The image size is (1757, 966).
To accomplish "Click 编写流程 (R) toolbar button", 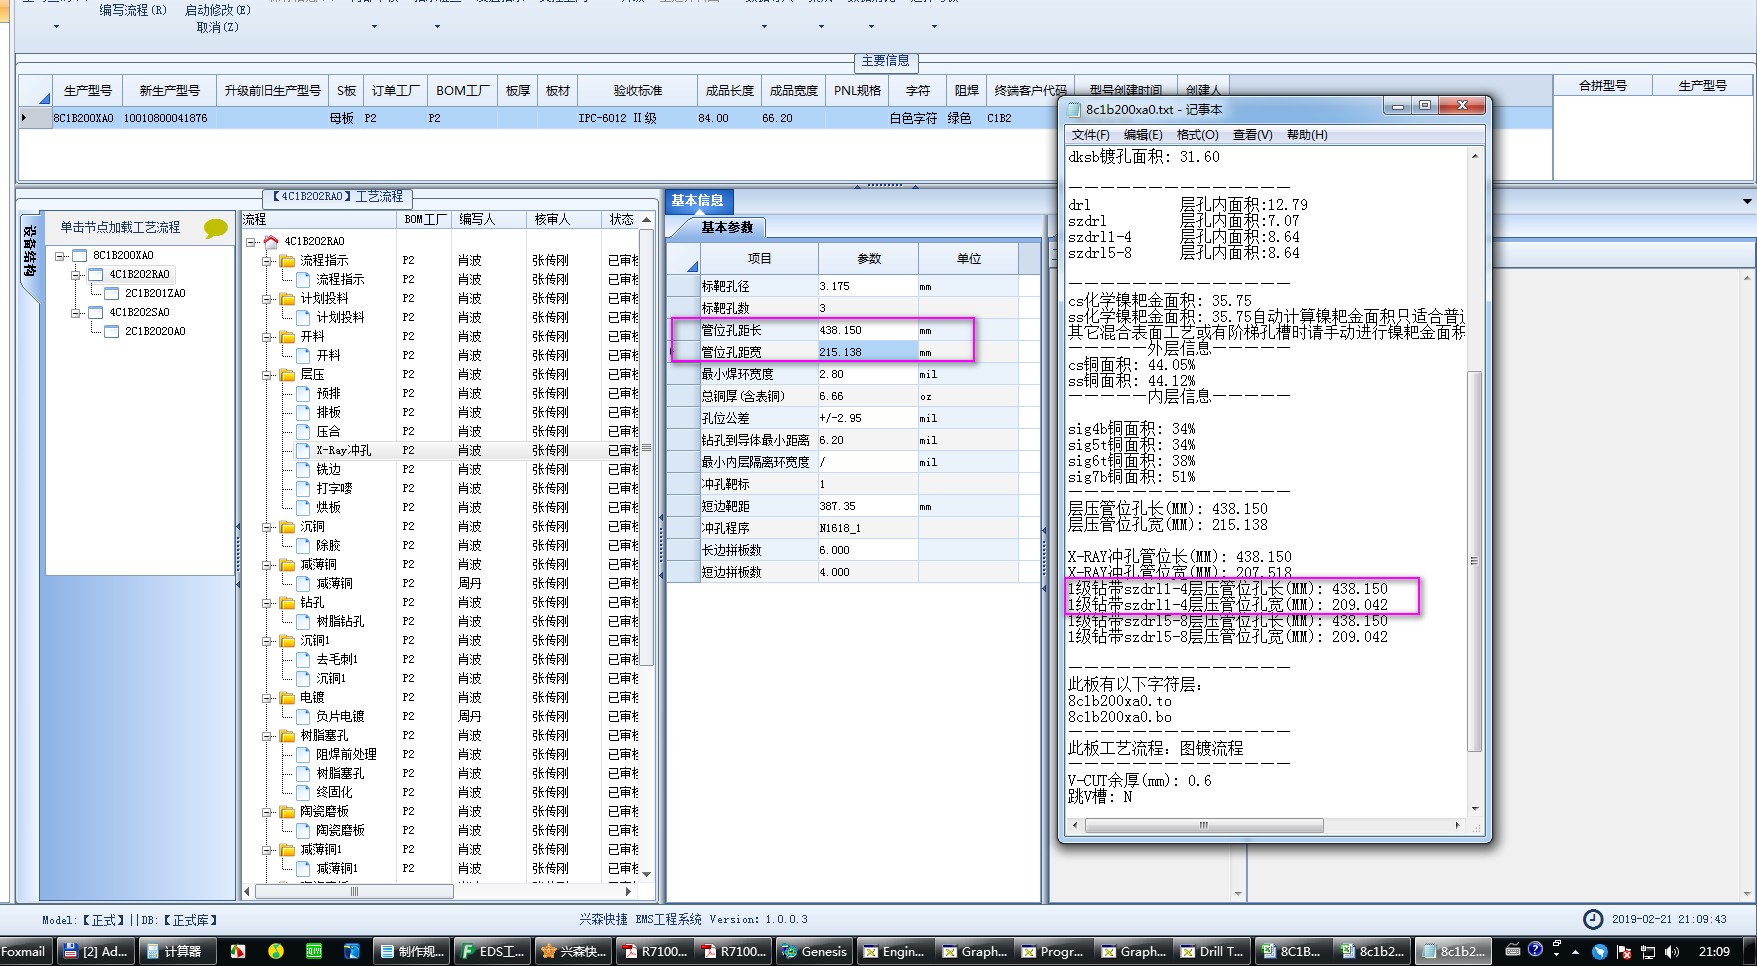I will click(133, 10).
